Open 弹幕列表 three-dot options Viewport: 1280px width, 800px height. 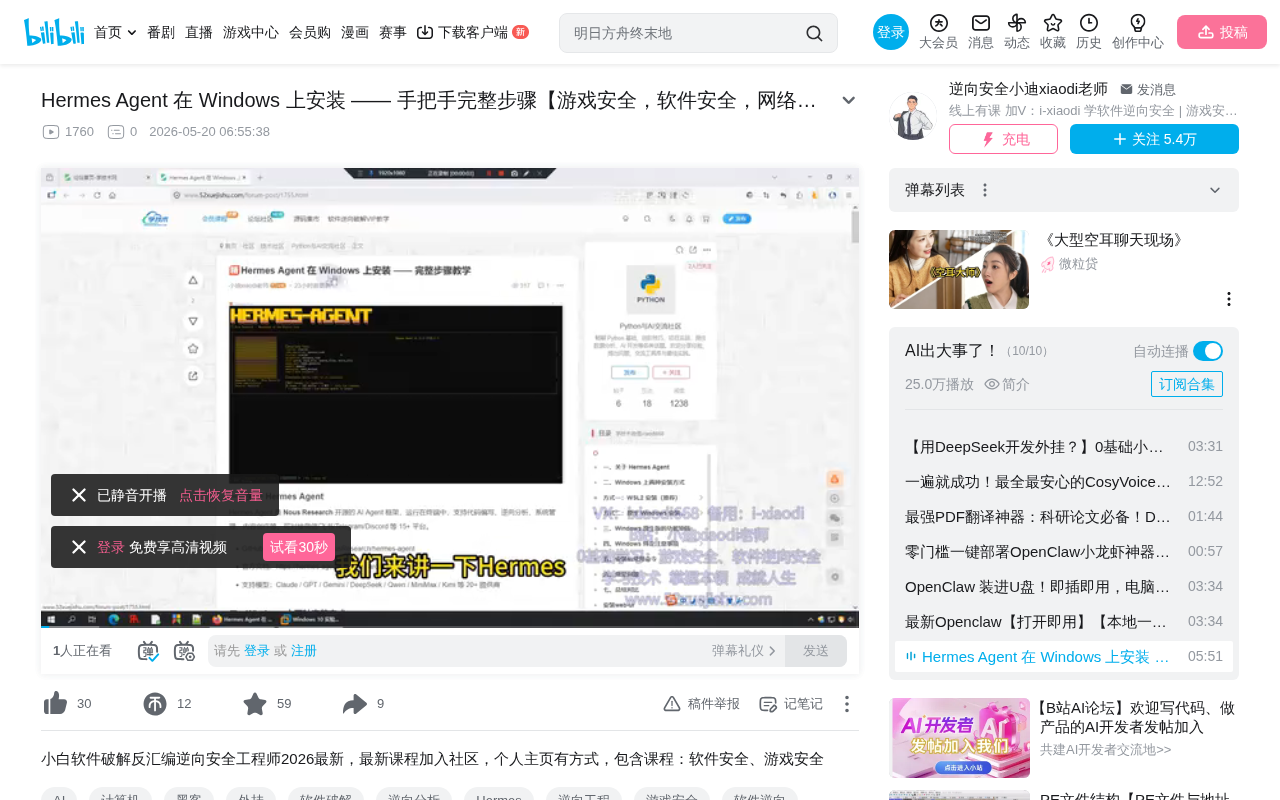tap(985, 190)
